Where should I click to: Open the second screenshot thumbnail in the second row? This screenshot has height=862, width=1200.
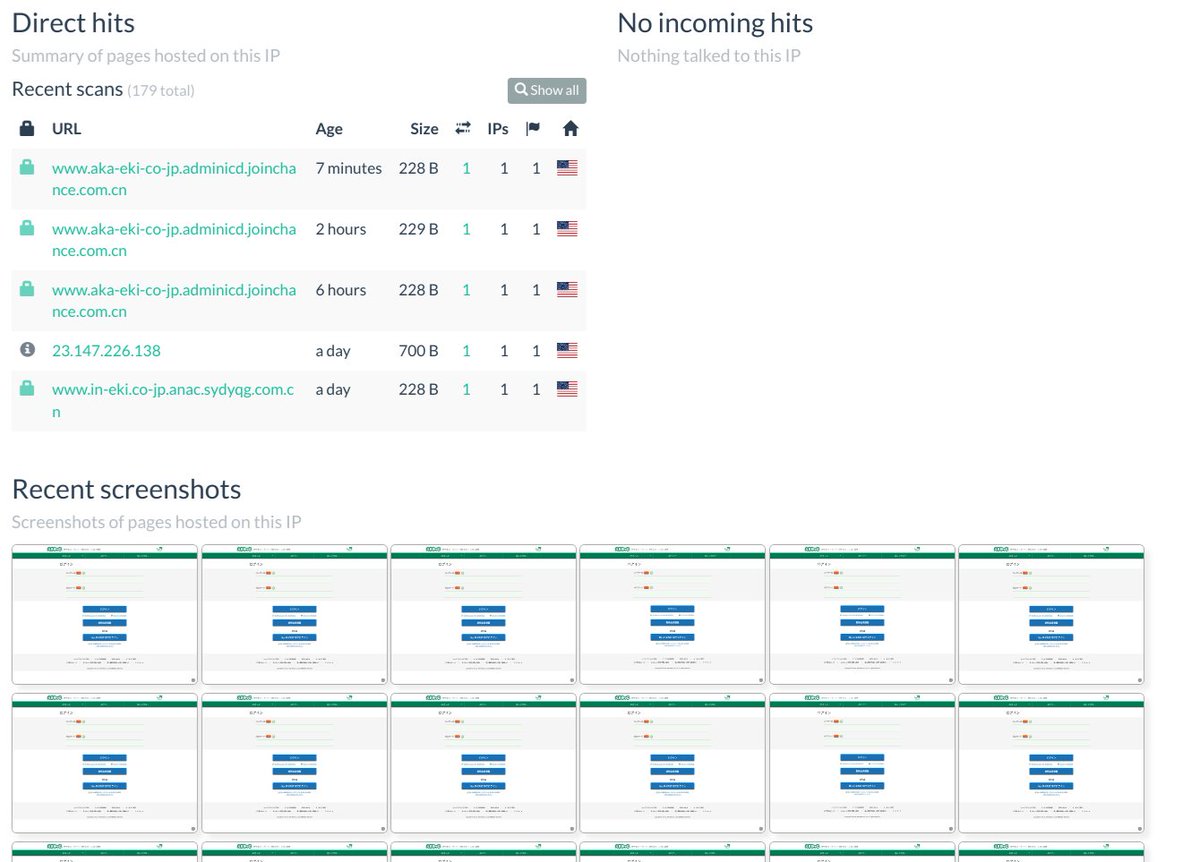click(294, 764)
